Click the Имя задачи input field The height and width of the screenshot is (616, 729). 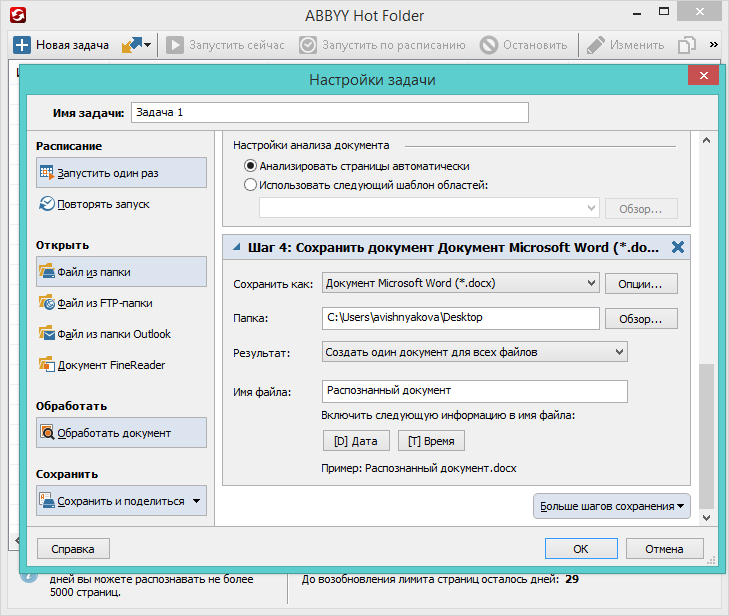pos(330,113)
